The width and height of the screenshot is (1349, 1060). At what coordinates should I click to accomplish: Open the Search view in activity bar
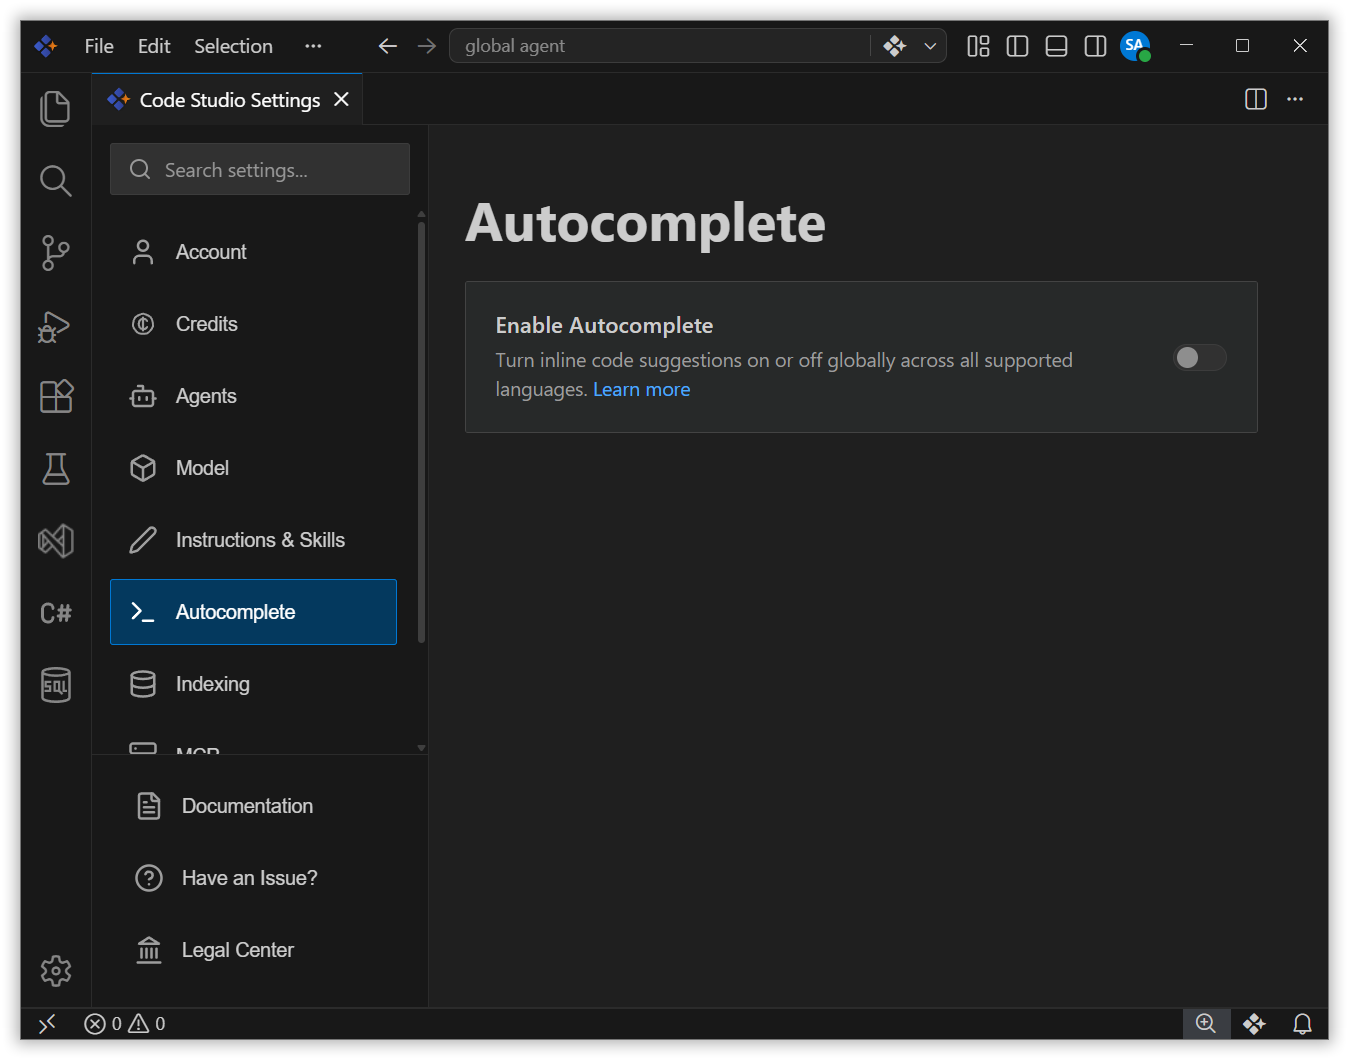pos(55,181)
